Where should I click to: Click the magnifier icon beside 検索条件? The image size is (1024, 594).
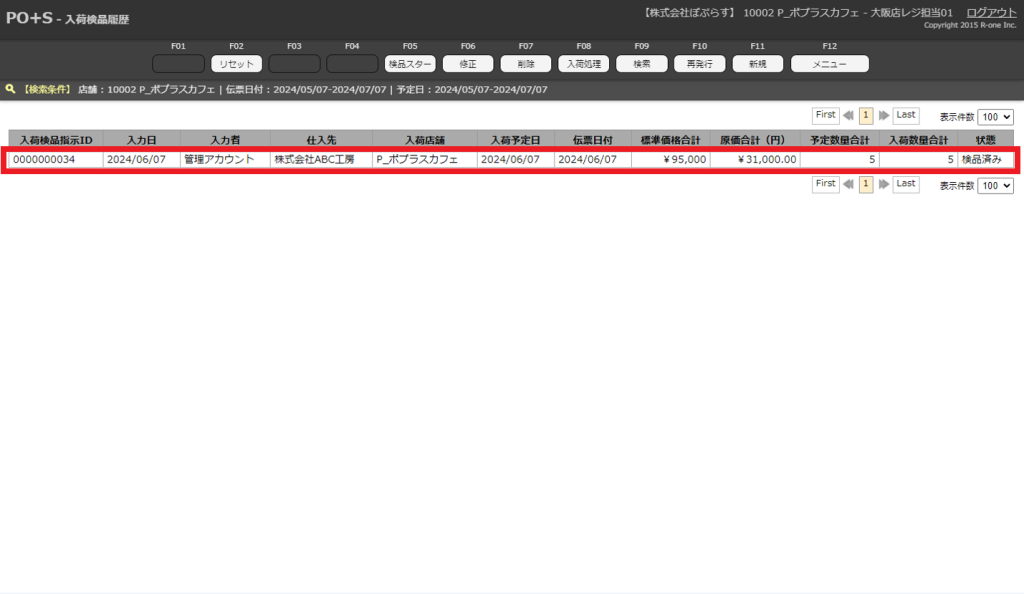pyautogui.click(x=10, y=89)
